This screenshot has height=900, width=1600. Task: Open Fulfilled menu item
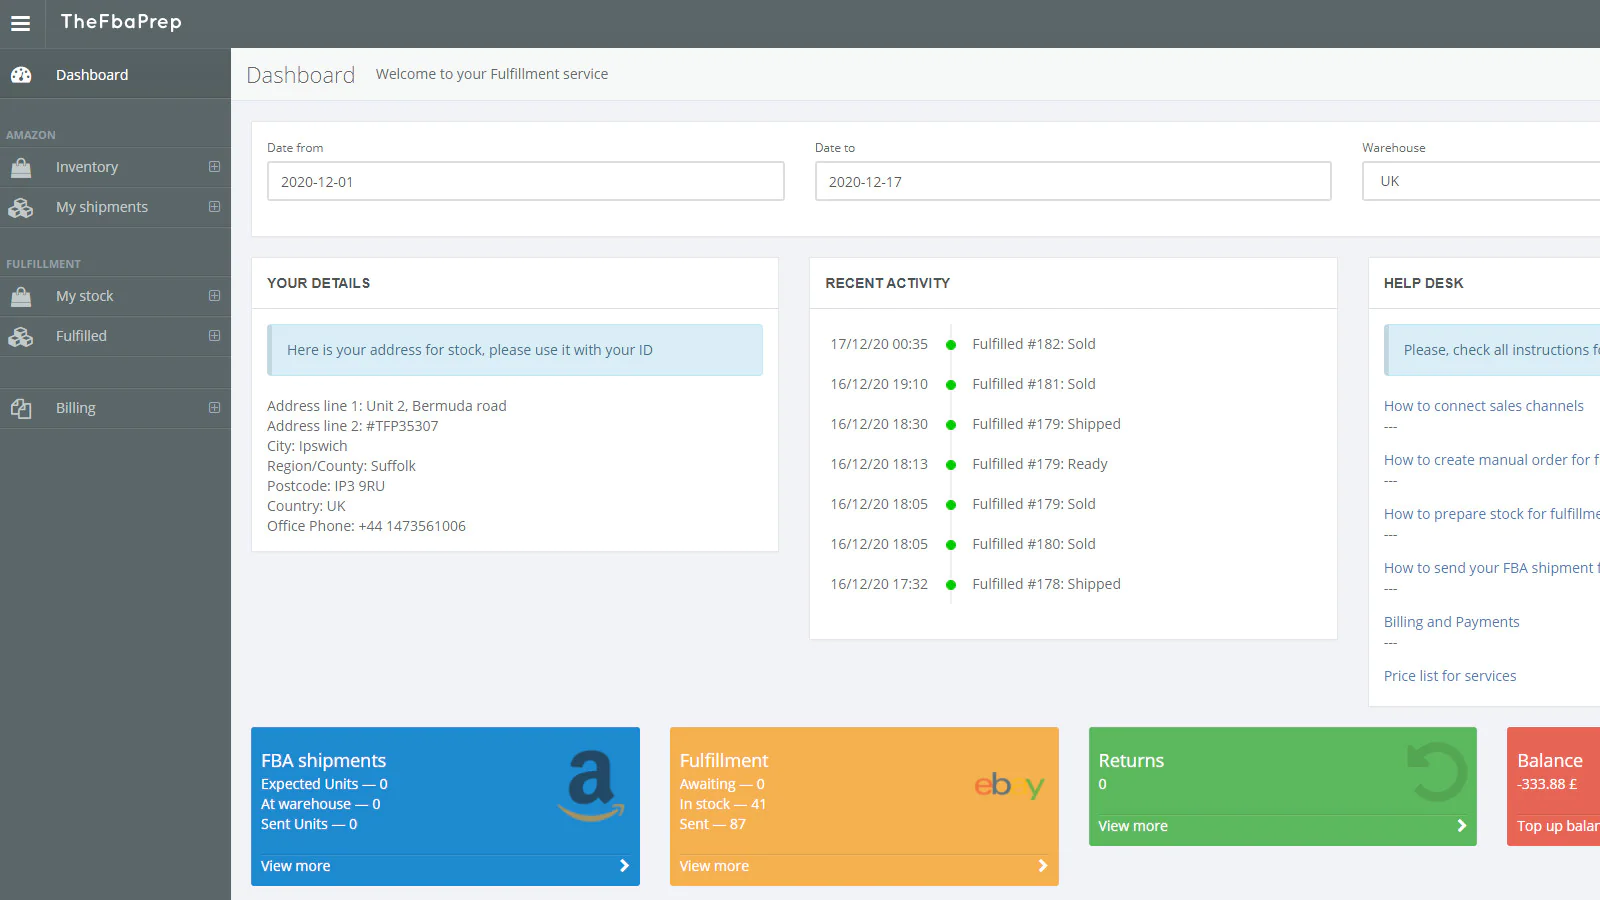[x=115, y=336]
